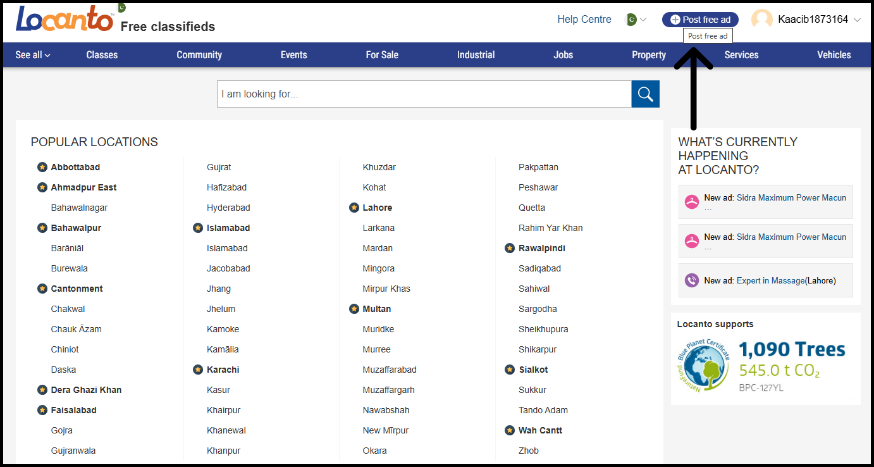The height and width of the screenshot is (467, 874).
Task: Click the Locanto logo
Action: click(x=62, y=19)
